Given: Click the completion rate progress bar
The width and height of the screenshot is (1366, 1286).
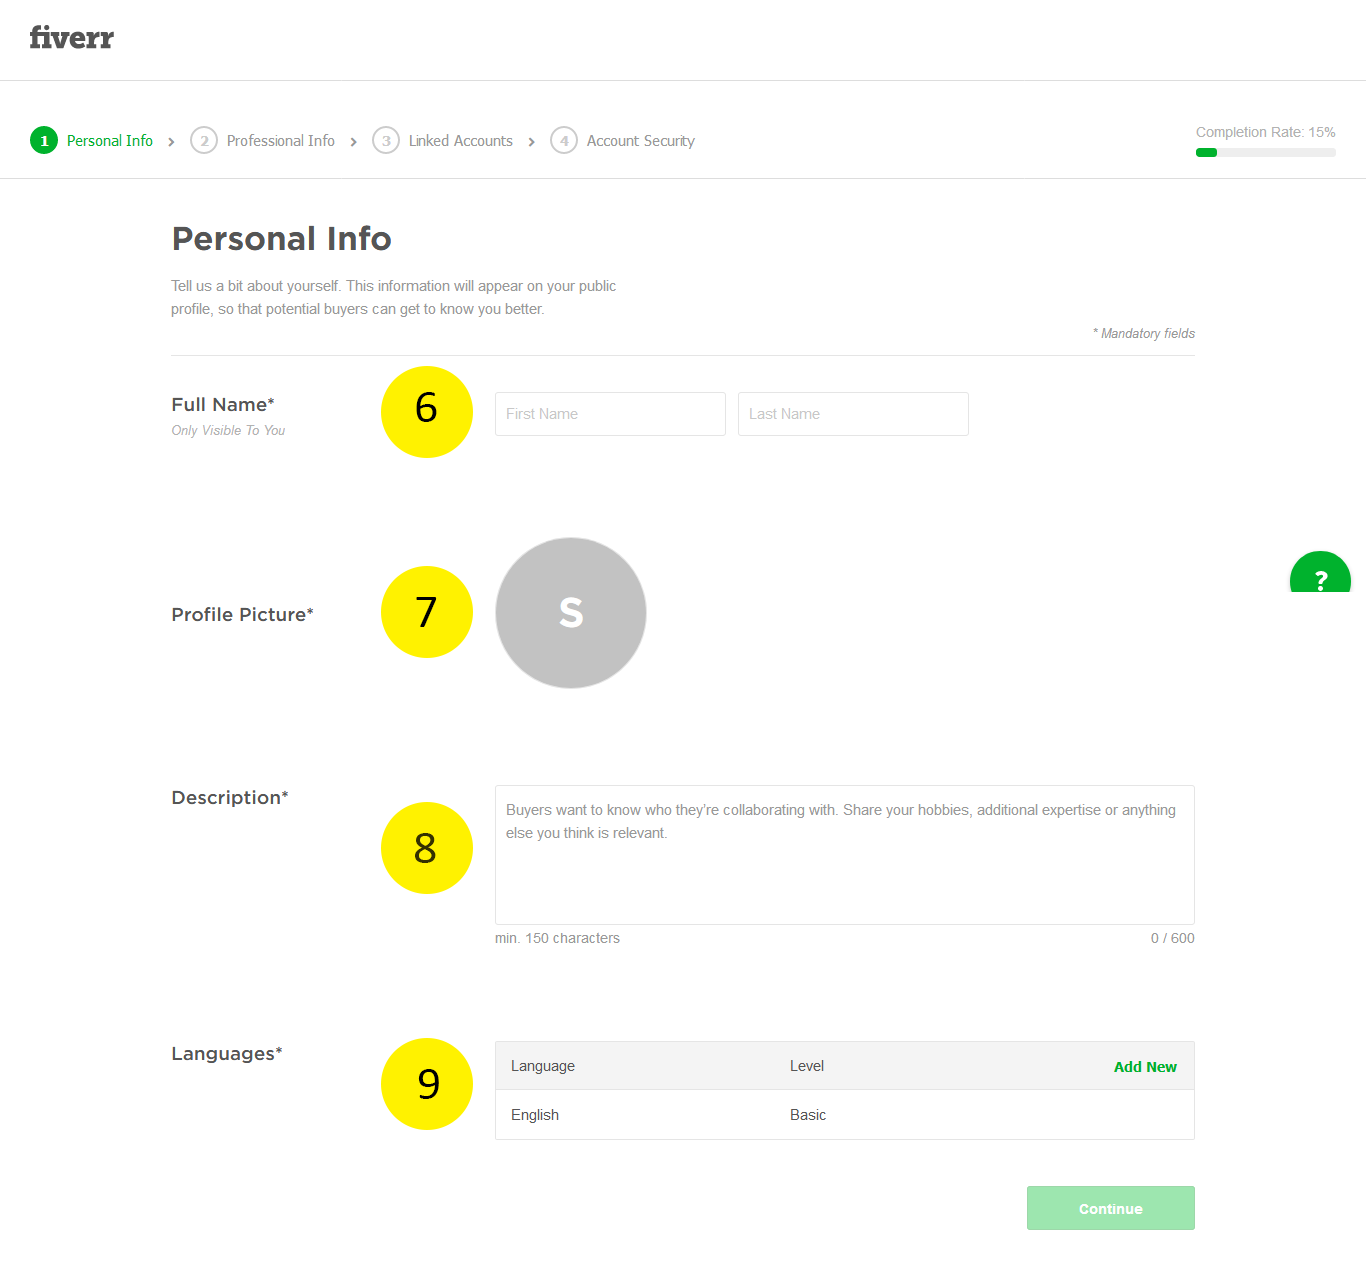Looking at the screenshot, I should click(x=1266, y=153).
